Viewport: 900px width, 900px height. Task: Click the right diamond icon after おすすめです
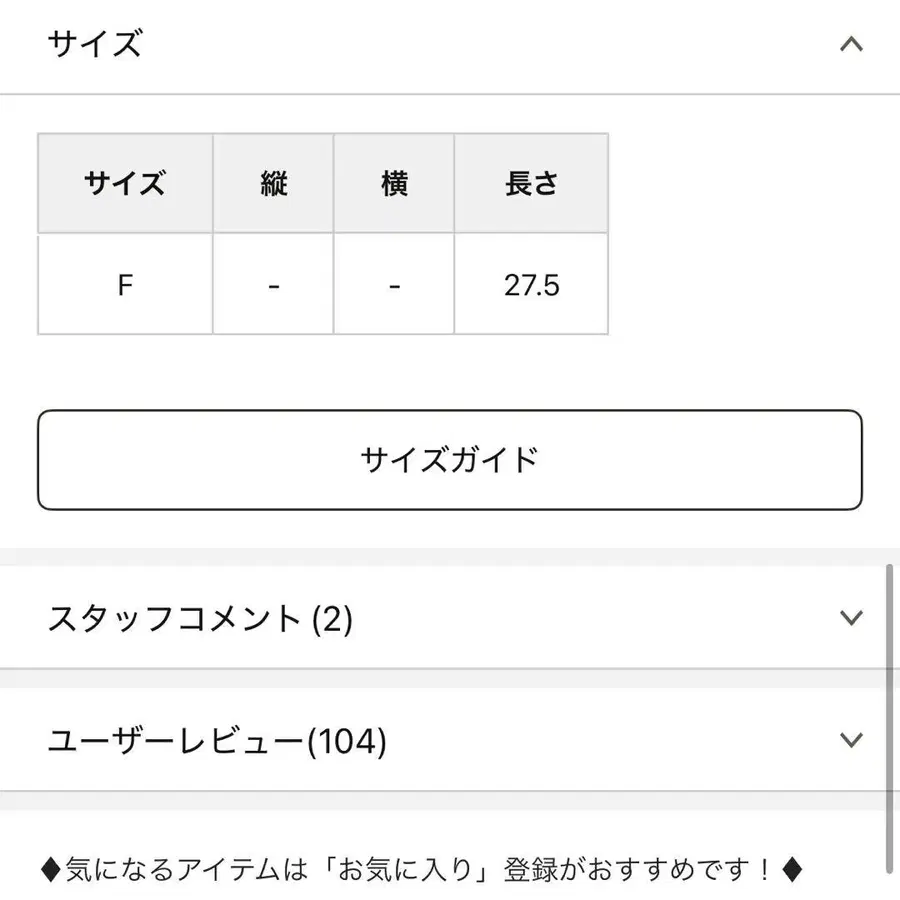coord(791,871)
